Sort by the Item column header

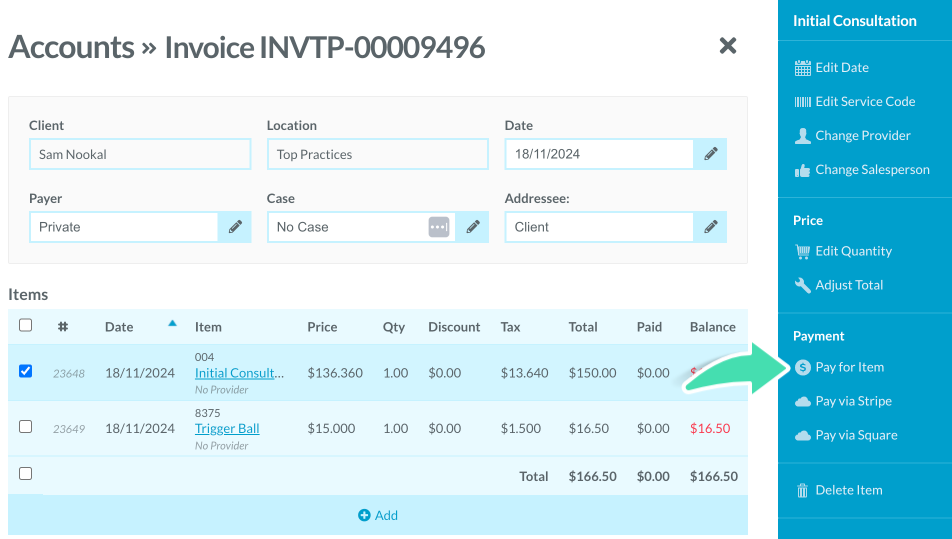pyautogui.click(x=208, y=327)
